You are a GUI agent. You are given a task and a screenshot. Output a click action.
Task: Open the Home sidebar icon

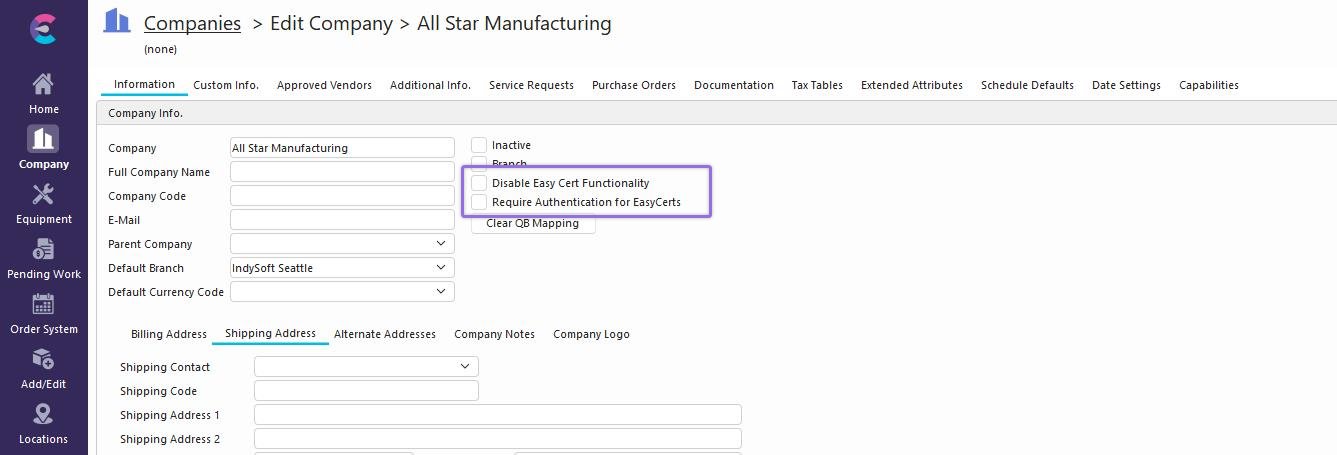pos(43,84)
